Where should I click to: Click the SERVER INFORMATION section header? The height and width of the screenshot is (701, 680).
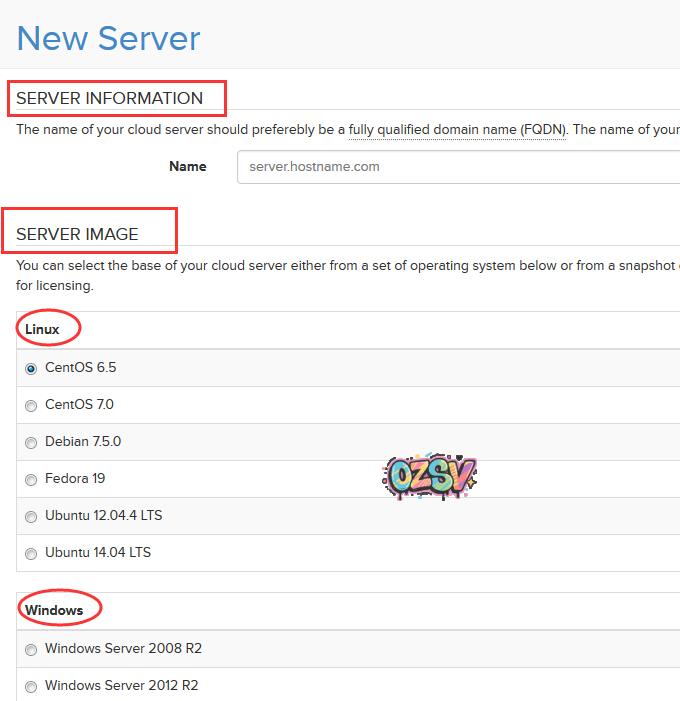pyautogui.click(x=110, y=98)
